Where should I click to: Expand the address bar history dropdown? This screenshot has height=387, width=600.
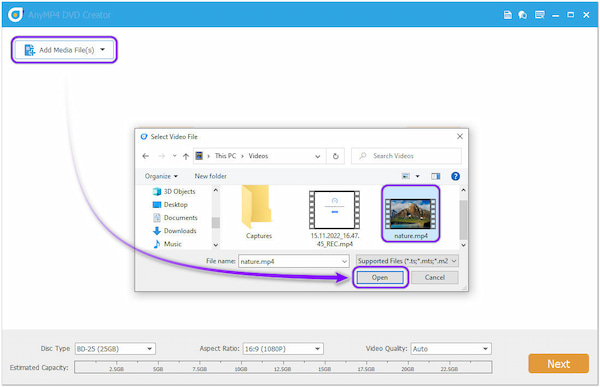coord(318,156)
